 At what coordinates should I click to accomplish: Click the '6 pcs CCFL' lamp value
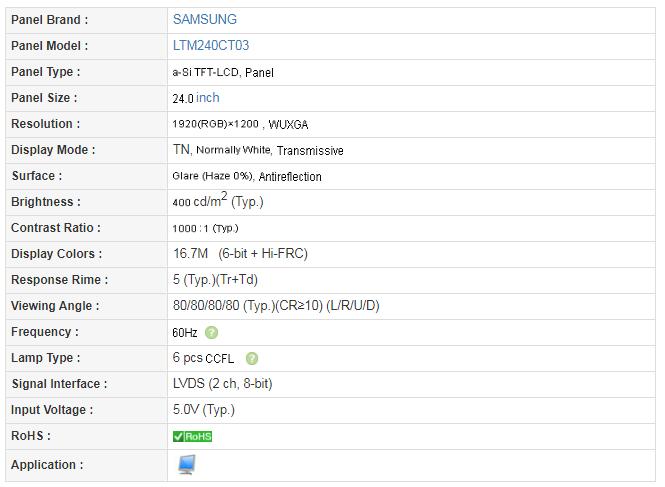(203, 358)
